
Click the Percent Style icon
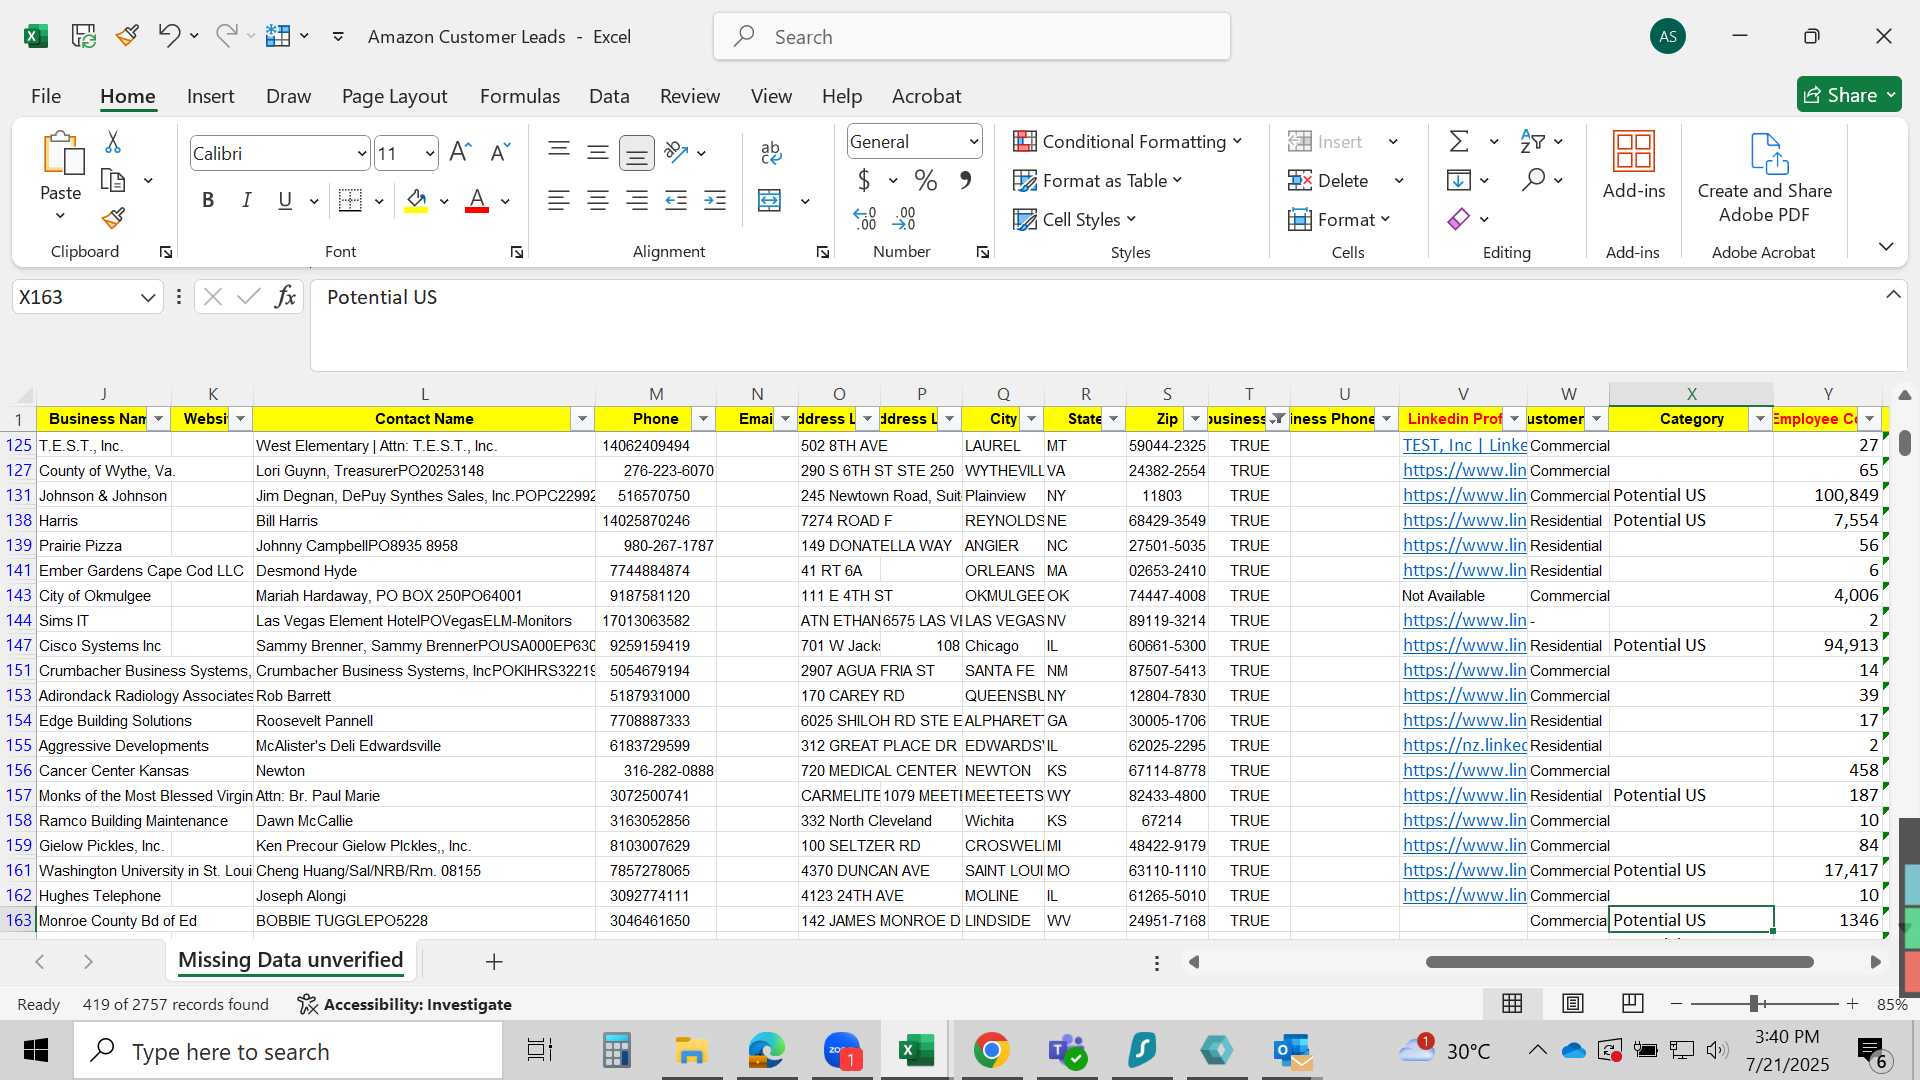pos(926,180)
